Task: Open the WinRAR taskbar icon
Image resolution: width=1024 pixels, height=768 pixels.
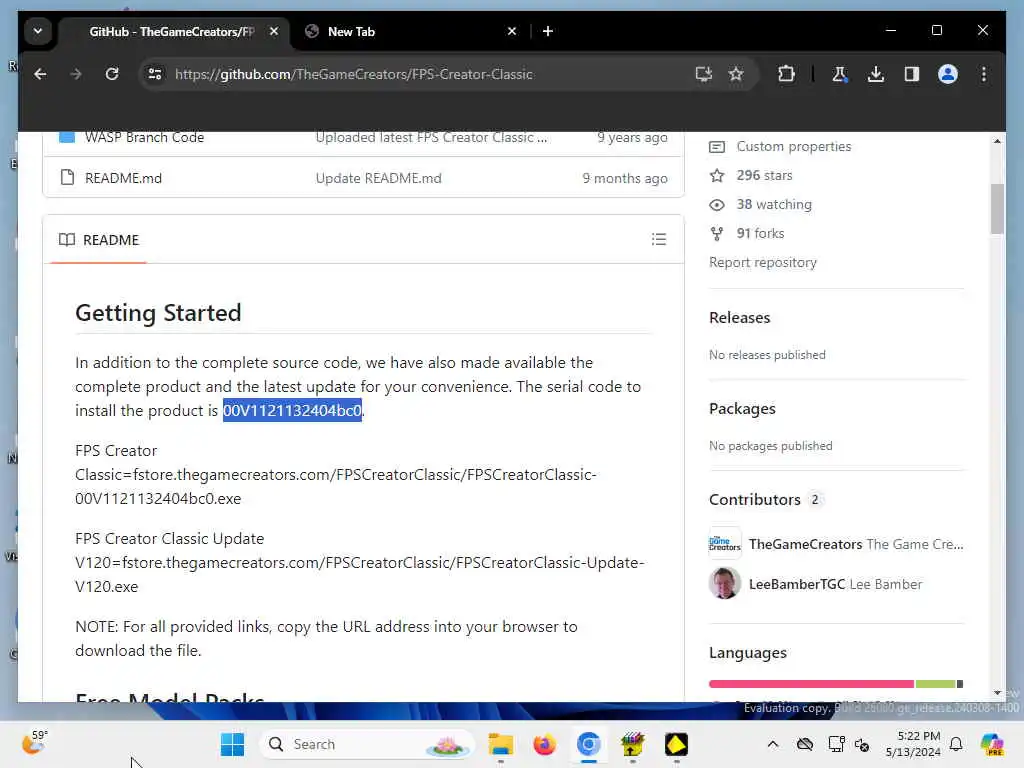Action: pyautogui.click(x=632, y=744)
